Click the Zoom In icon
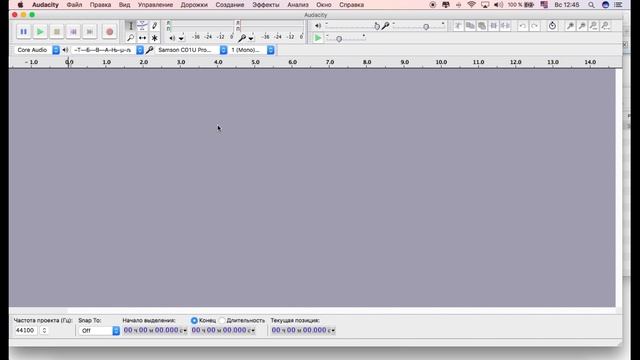 pos(570,26)
